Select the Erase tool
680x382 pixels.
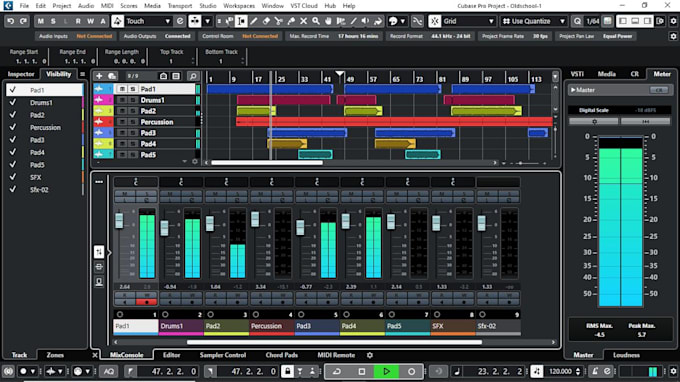pos(266,21)
